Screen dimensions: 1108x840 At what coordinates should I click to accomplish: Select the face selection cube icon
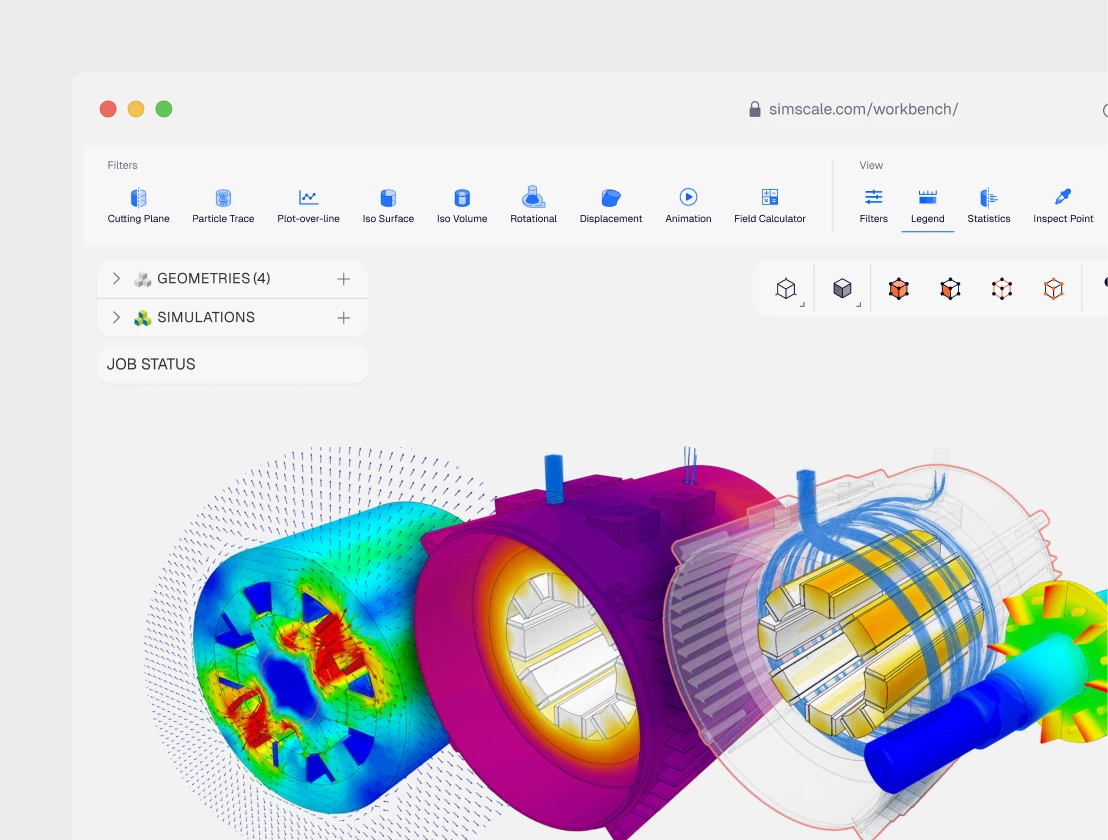(x=950, y=289)
